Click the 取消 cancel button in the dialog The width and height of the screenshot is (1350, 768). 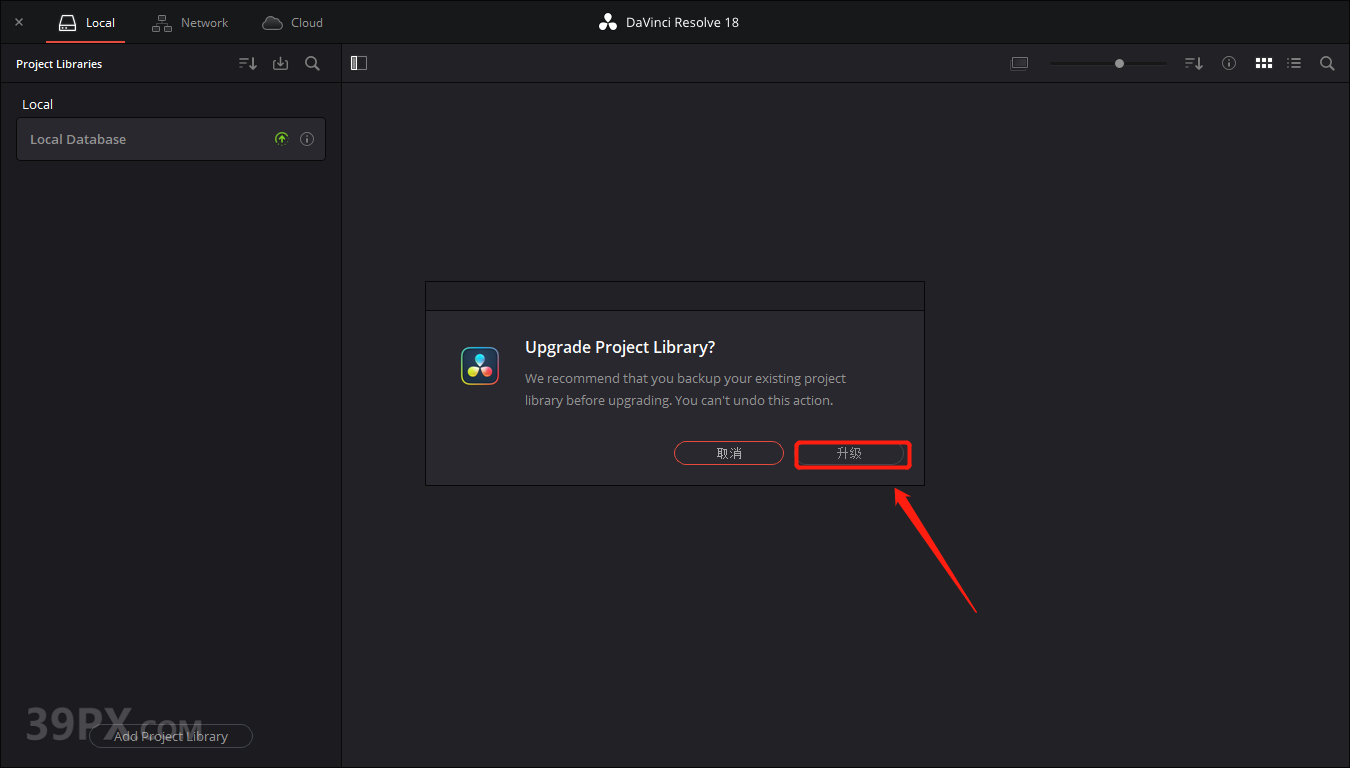coord(729,453)
